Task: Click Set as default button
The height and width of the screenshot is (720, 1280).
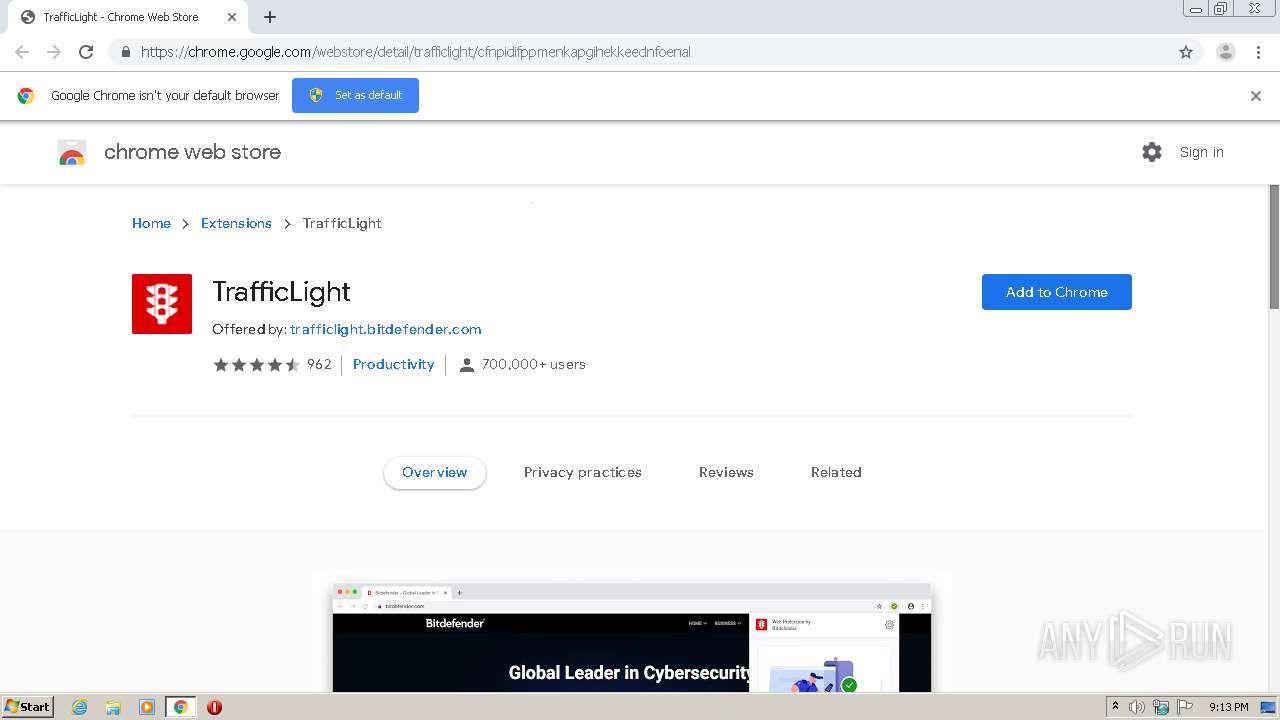Action: point(355,95)
